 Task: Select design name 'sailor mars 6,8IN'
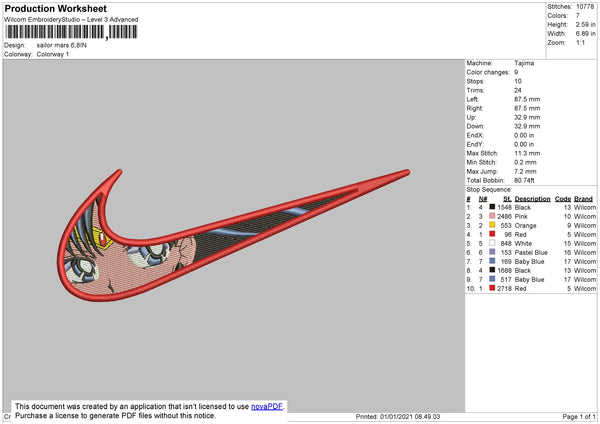click(62, 45)
